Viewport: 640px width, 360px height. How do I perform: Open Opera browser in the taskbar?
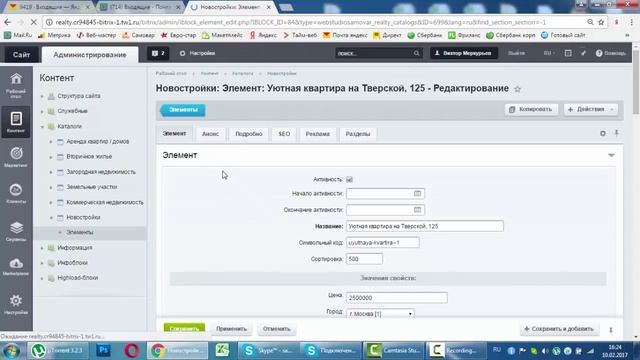tap(131, 350)
